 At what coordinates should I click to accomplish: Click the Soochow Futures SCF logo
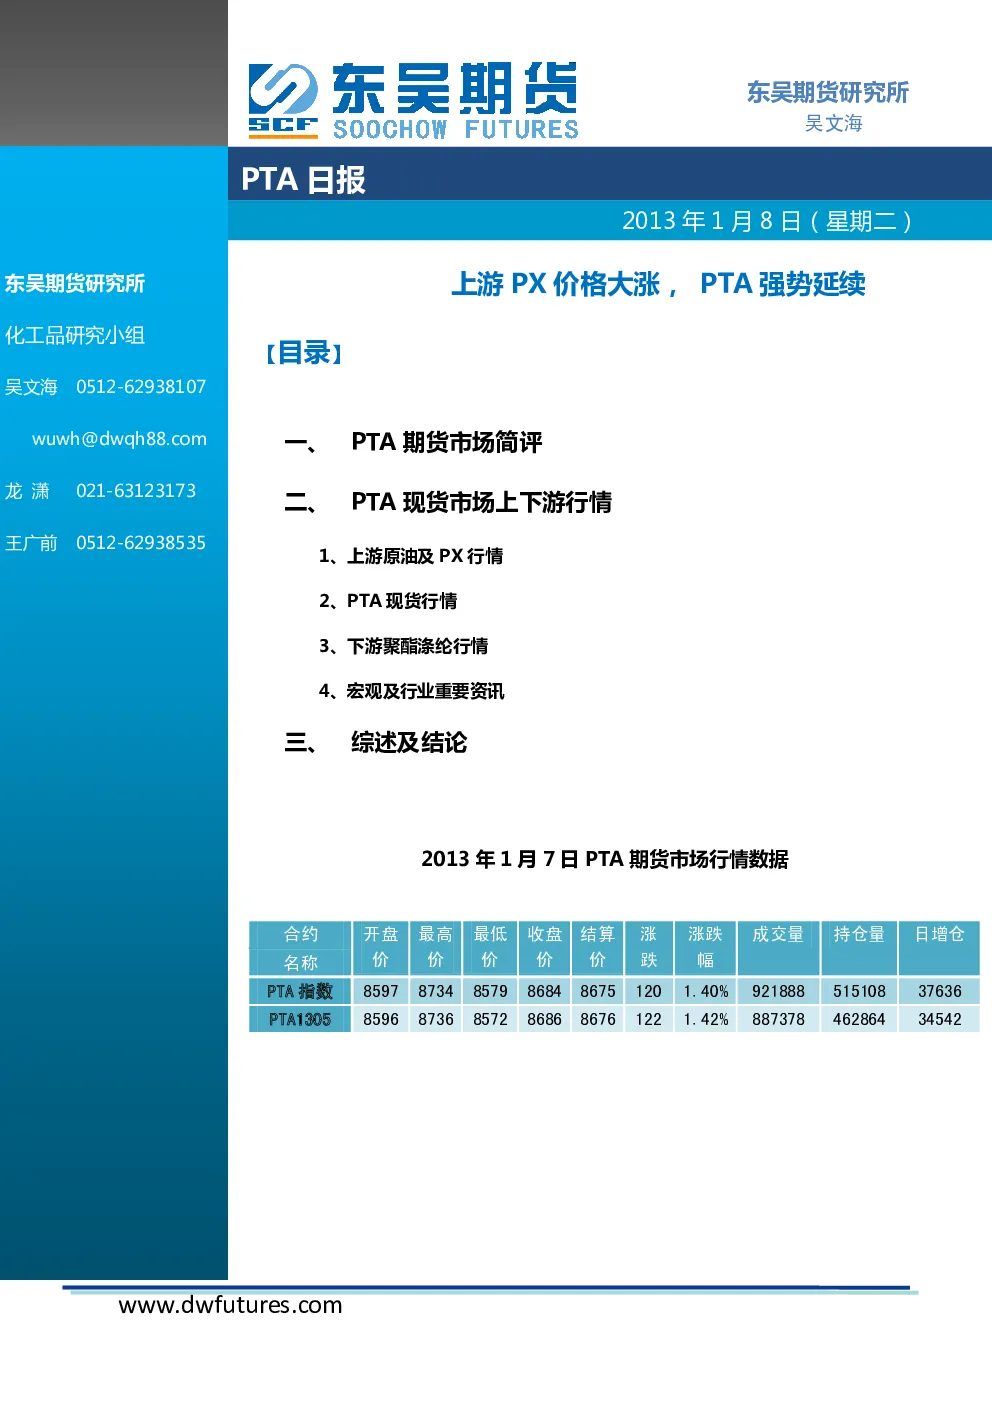pyautogui.click(x=283, y=99)
